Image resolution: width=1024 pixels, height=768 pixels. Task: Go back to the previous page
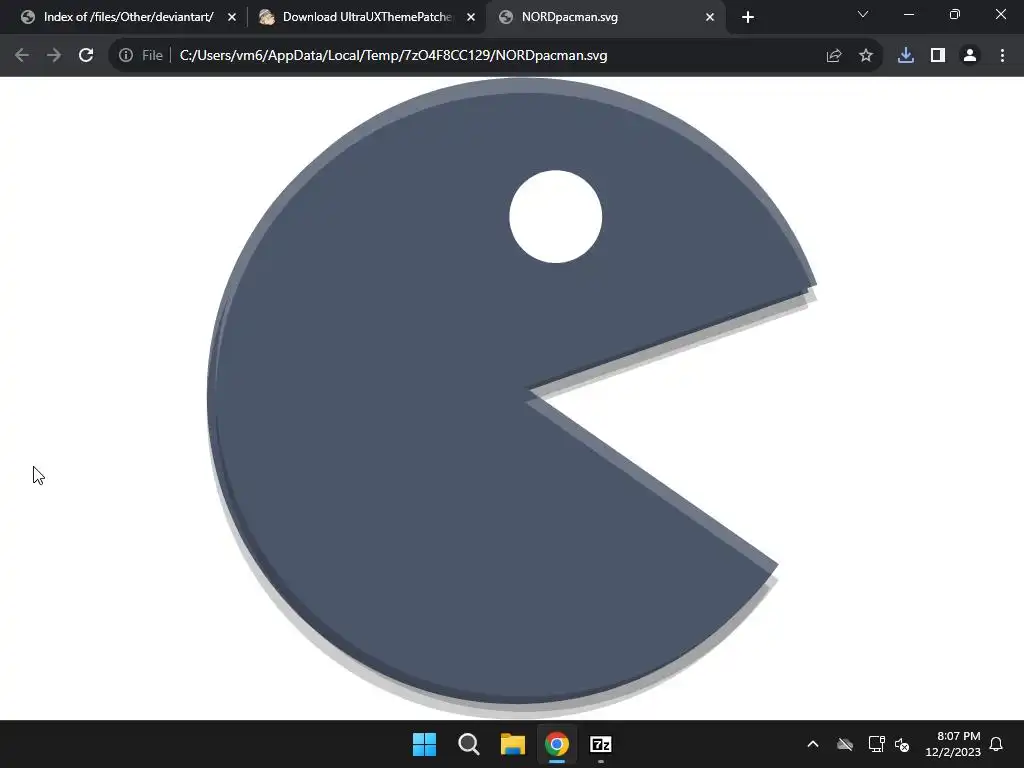[22, 56]
